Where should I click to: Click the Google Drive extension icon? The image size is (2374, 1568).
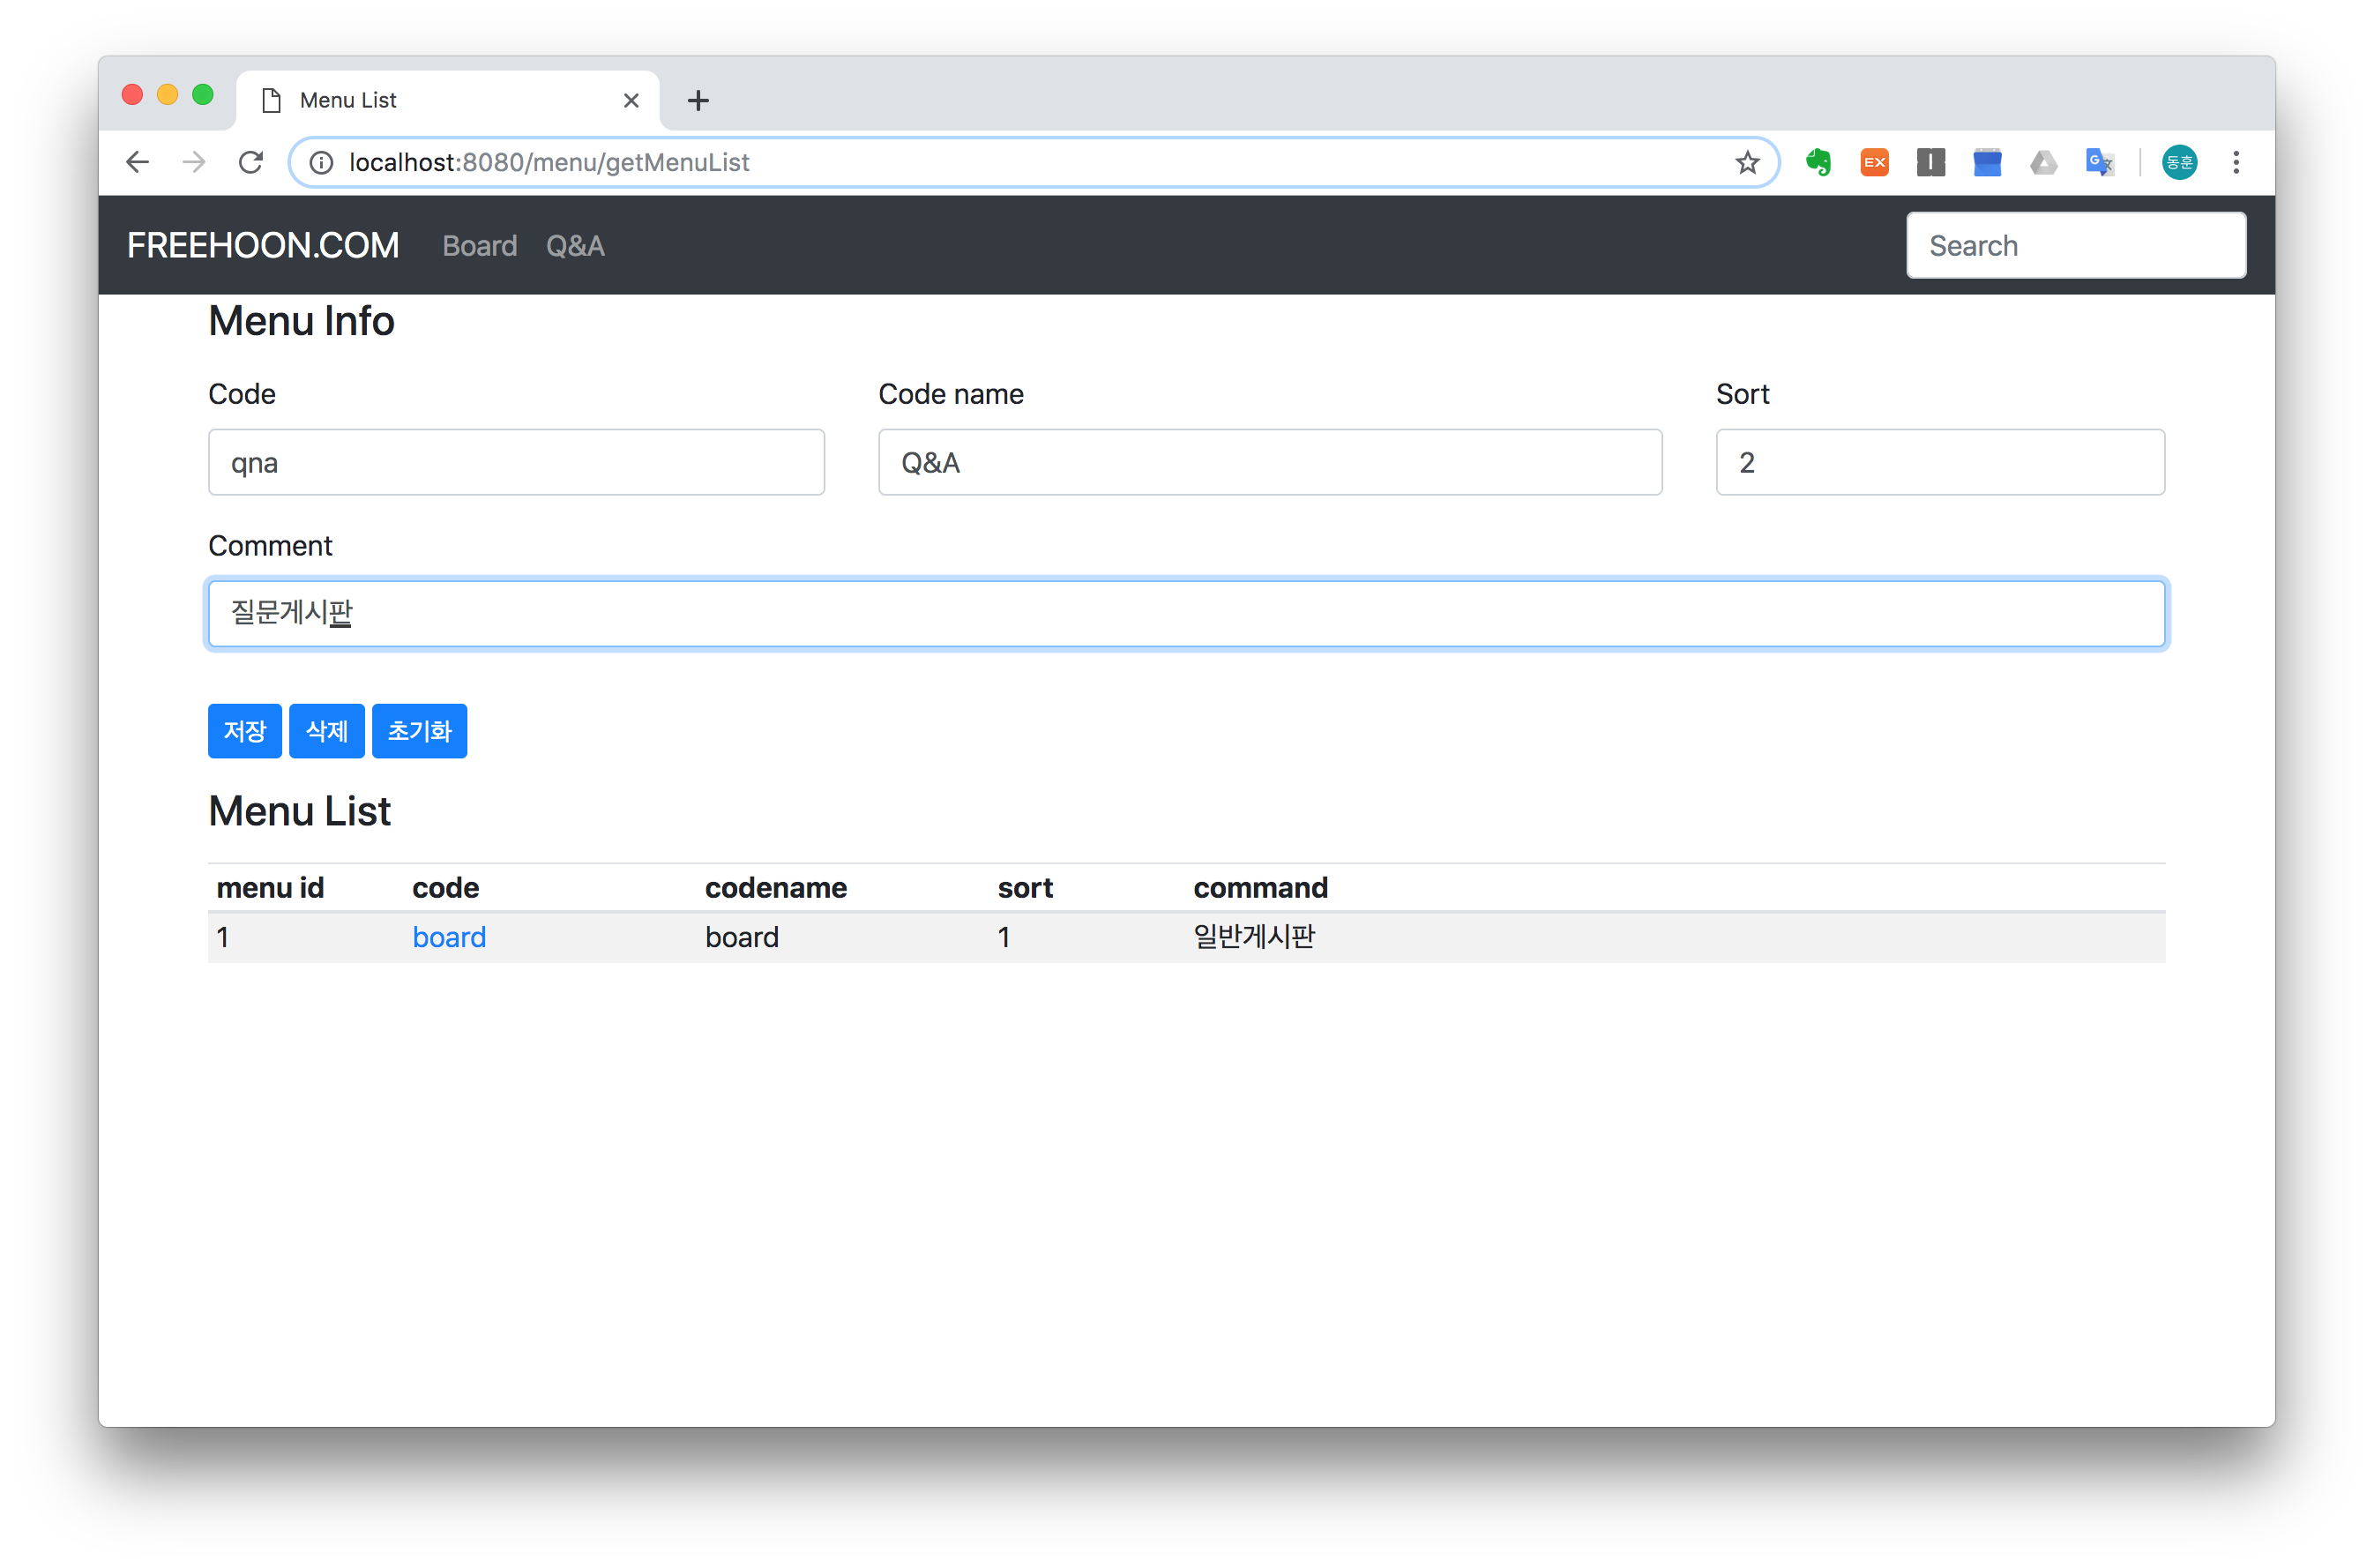(x=2043, y=162)
